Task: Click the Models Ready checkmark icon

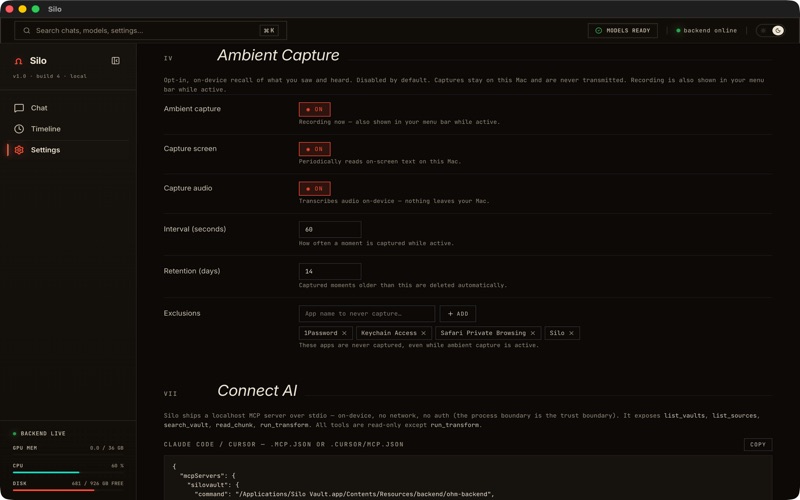Action: 598,31
